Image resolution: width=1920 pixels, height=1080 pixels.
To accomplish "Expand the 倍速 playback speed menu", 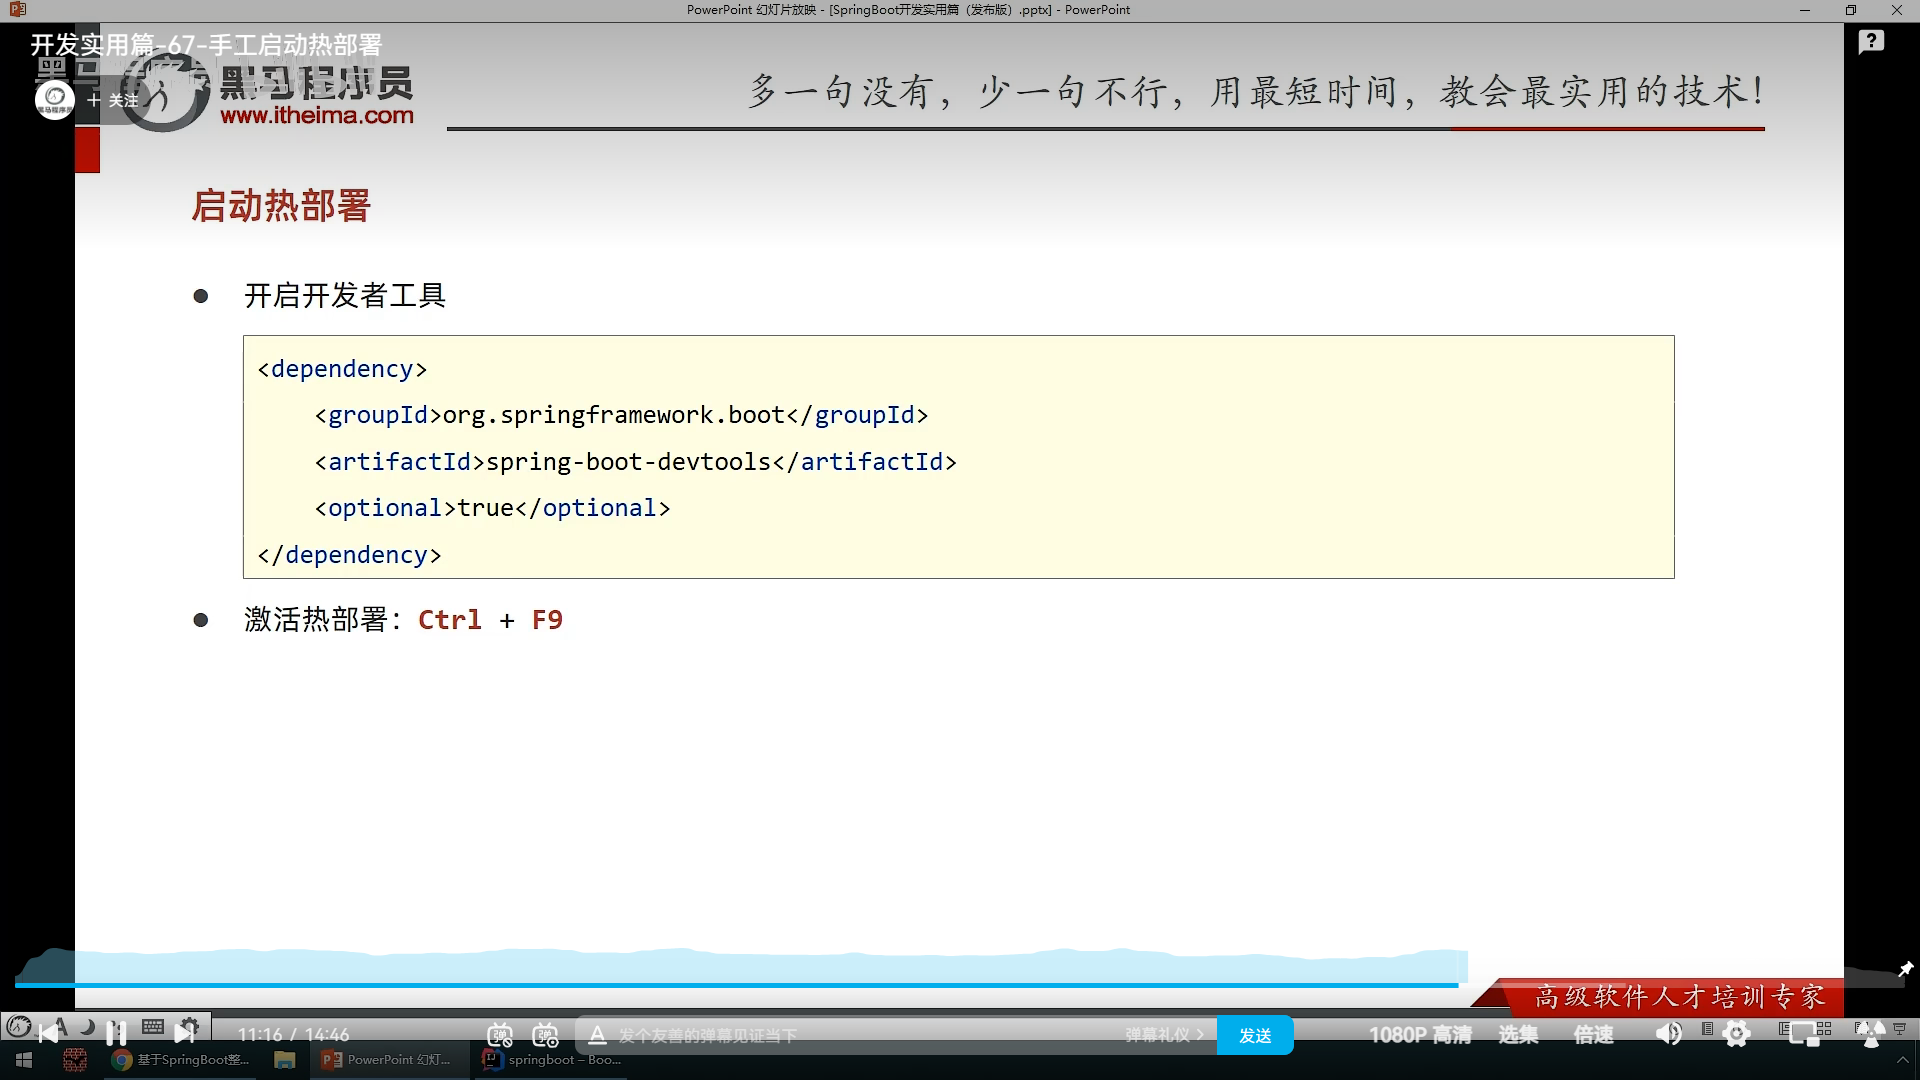I will 1593,1035.
